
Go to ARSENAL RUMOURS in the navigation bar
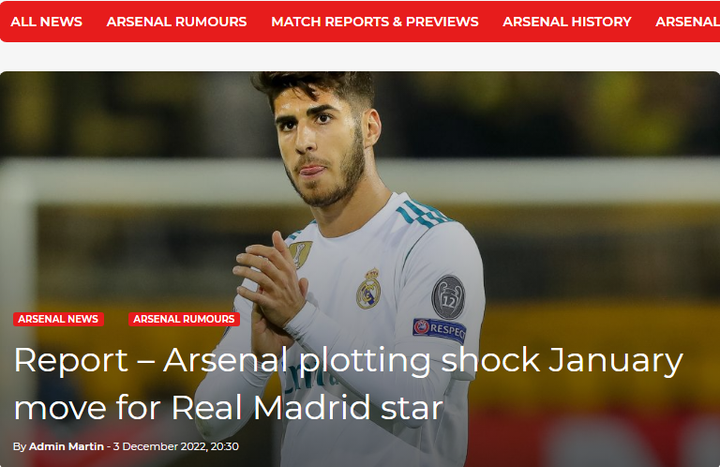tap(177, 22)
